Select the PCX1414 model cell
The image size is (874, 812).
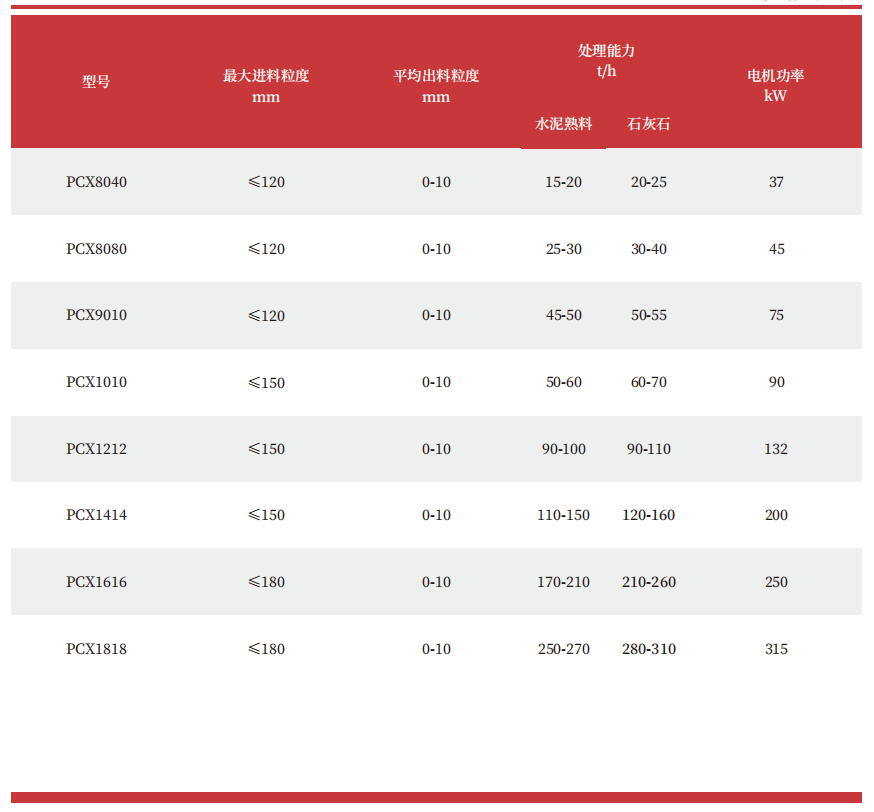point(97,515)
